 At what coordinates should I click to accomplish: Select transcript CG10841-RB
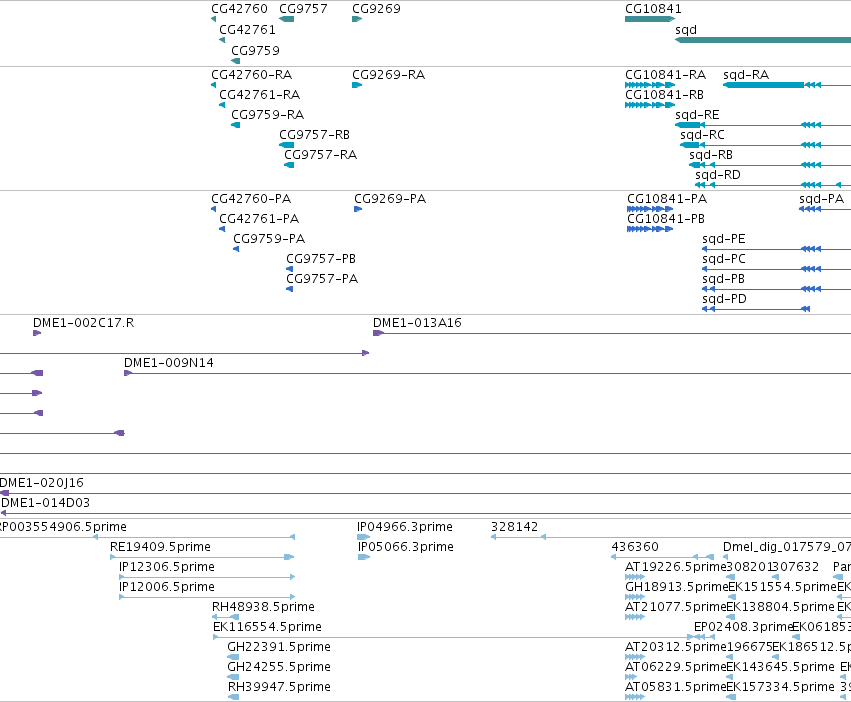pos(664,94)
